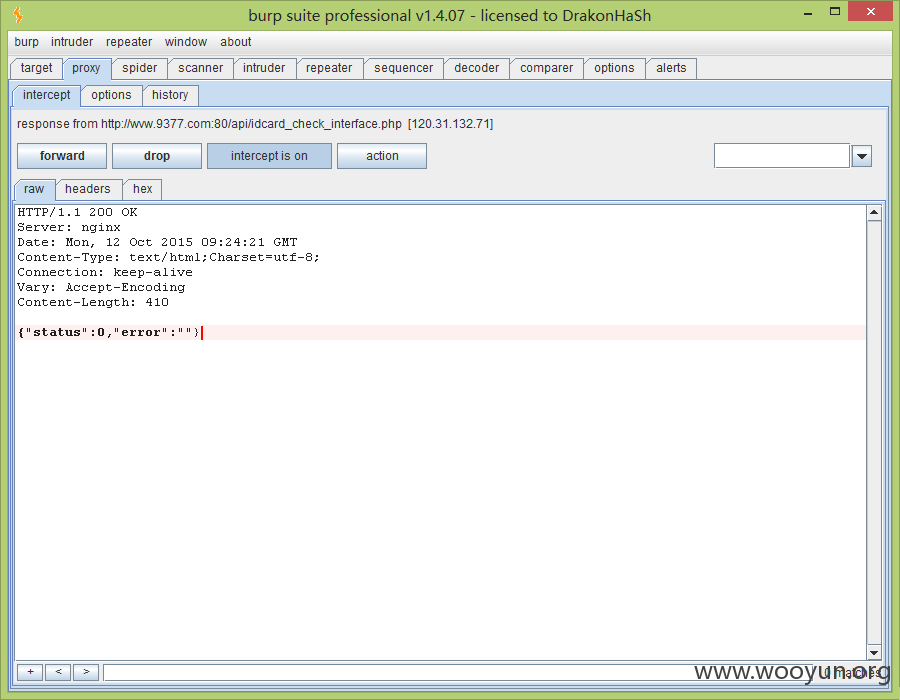900x700 pixels.
Task: Click scrollbar down arrow in response pane
Action: coord(874,652)
